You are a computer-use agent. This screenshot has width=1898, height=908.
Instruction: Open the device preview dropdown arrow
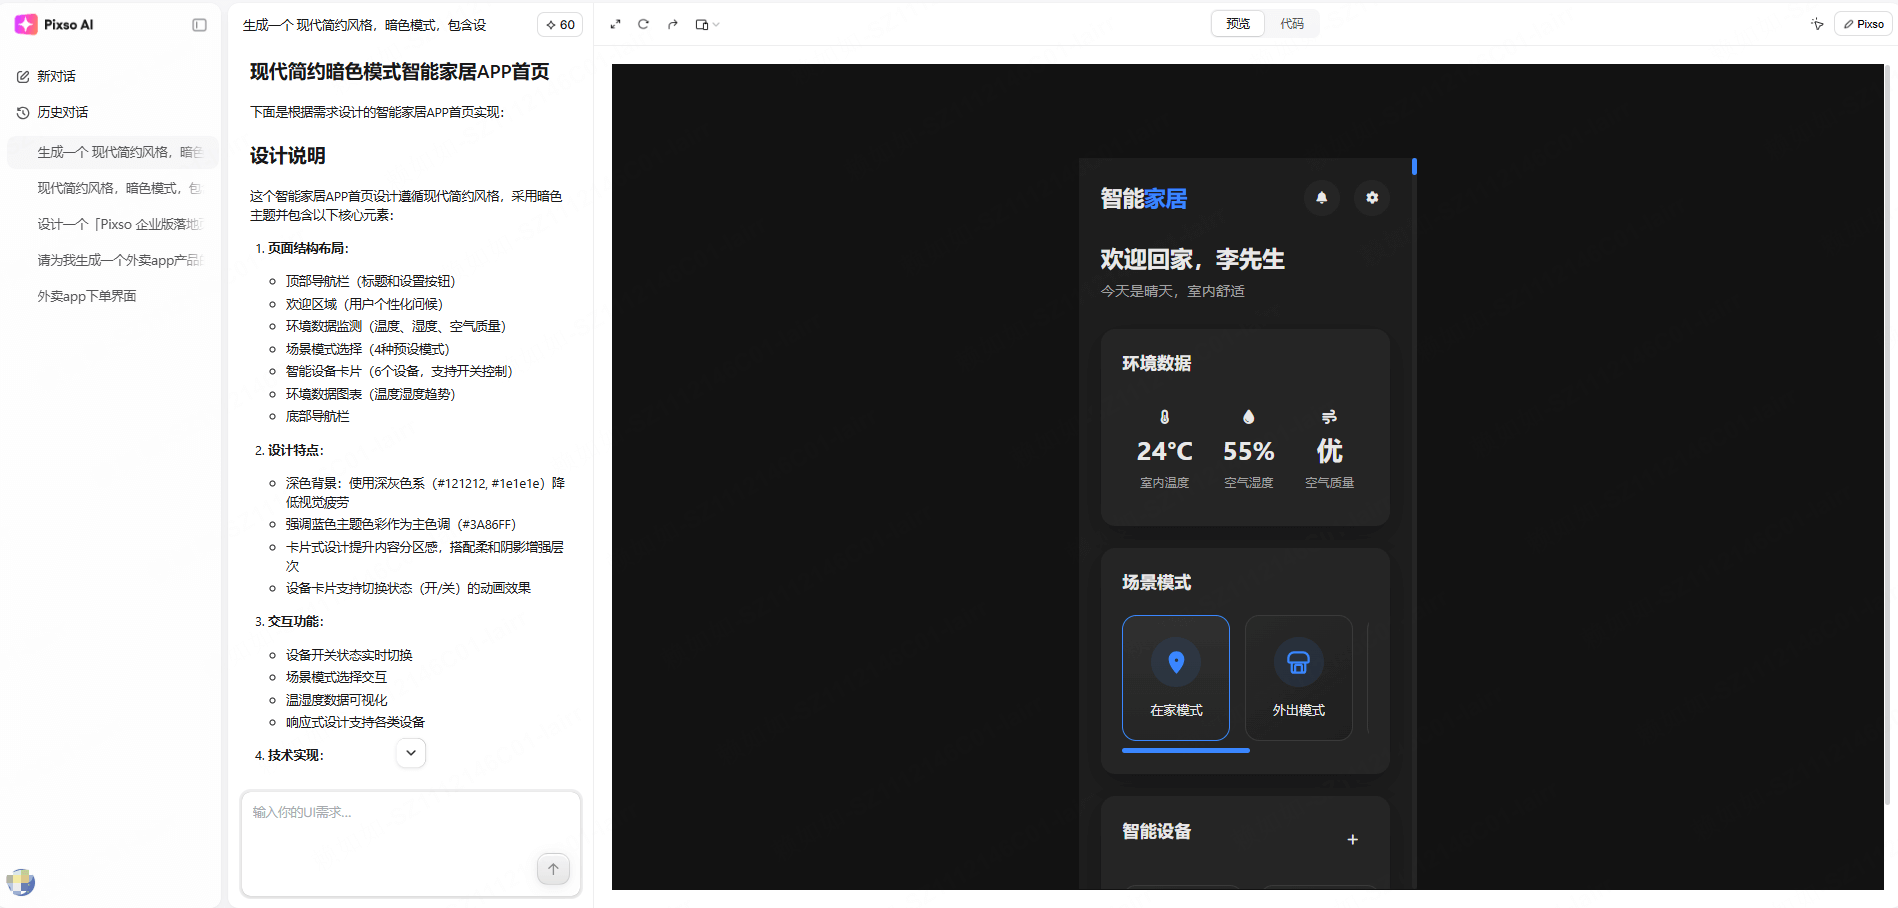pyautogui.click(x=716, y=24)
